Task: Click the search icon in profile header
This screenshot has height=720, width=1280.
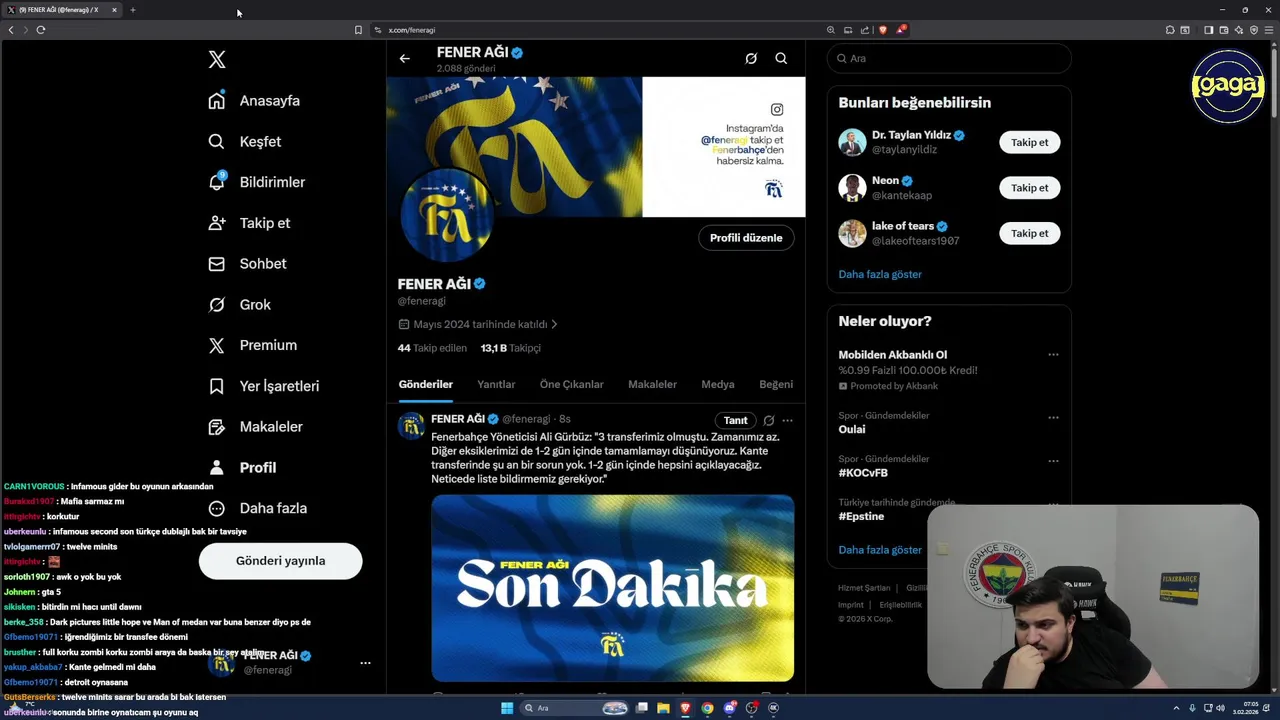Action: [781, 58]
